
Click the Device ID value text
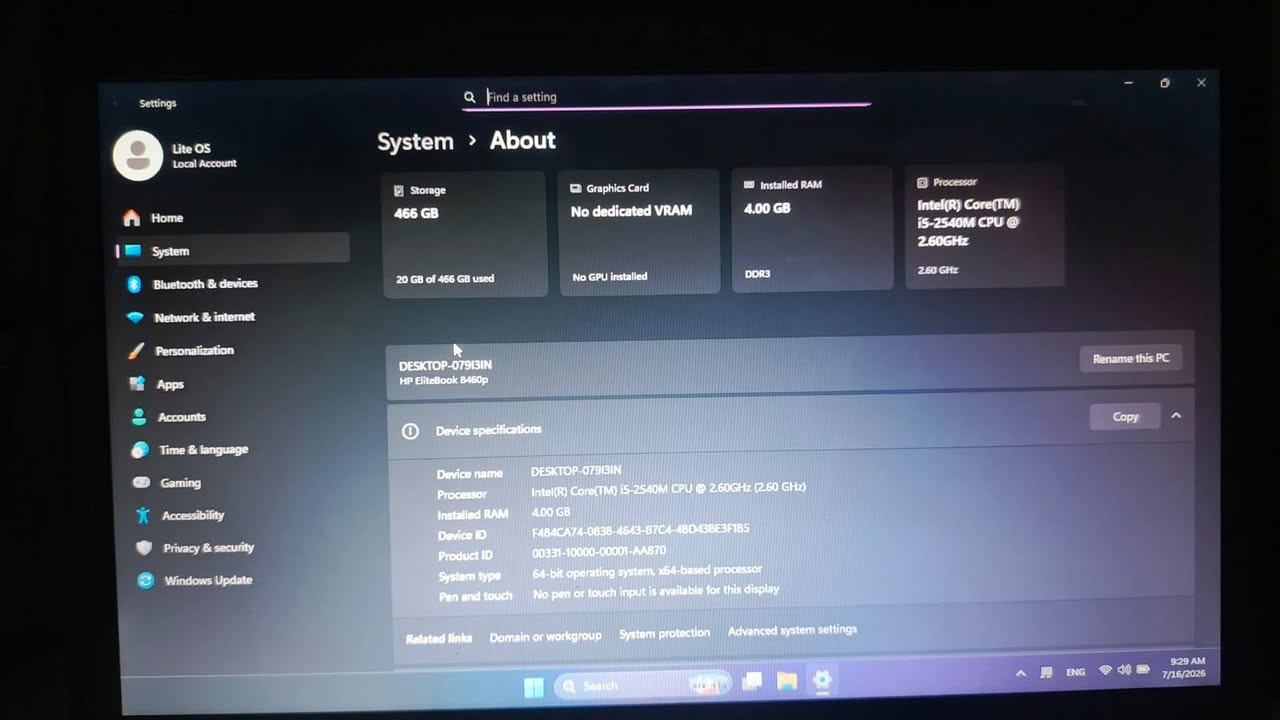coord(641,530)
